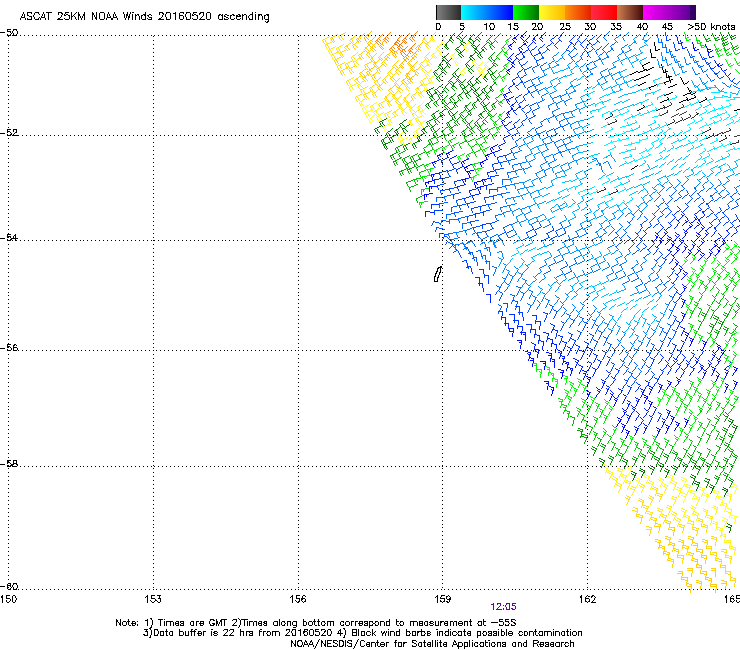This screenshot has height=650, width=740.
Task: Click the -58 latitude axis label
Action: tap(9, 464)
